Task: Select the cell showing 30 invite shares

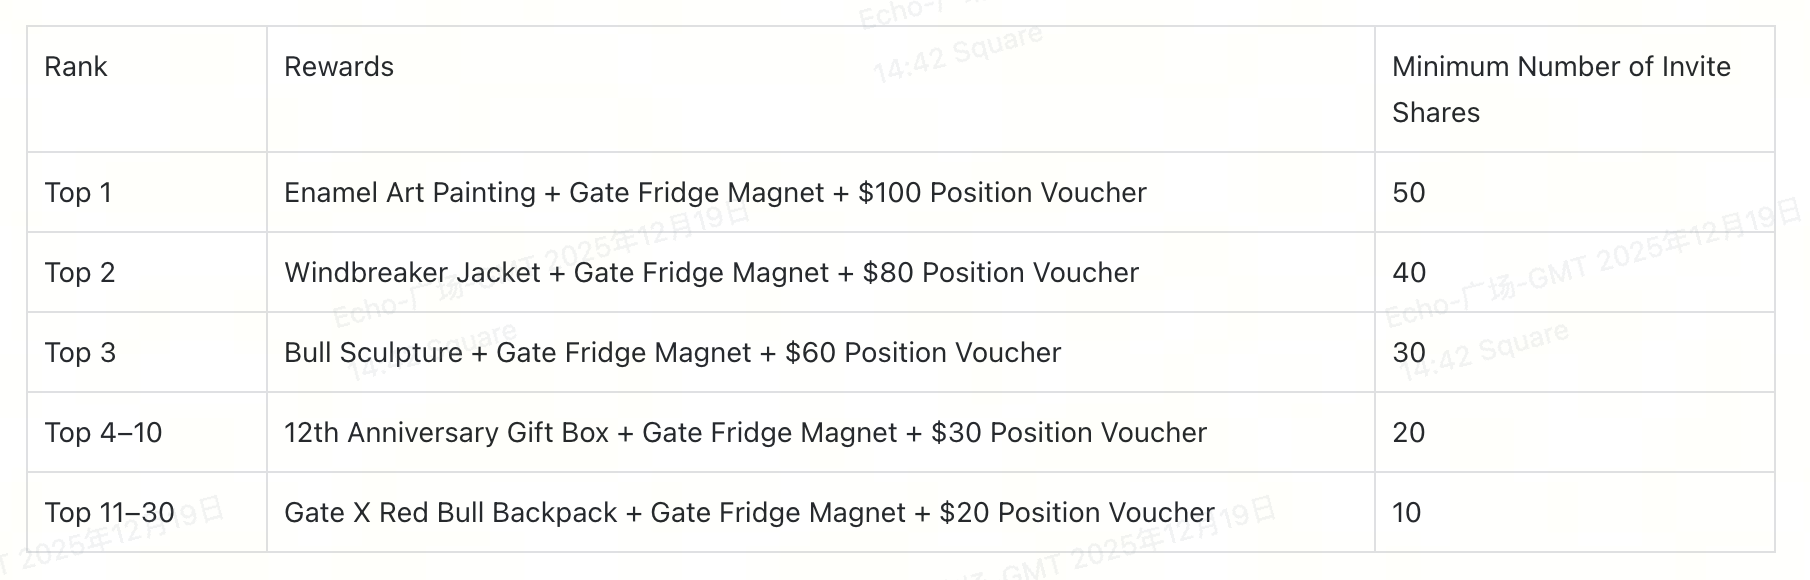Action: pos(1408,353)
